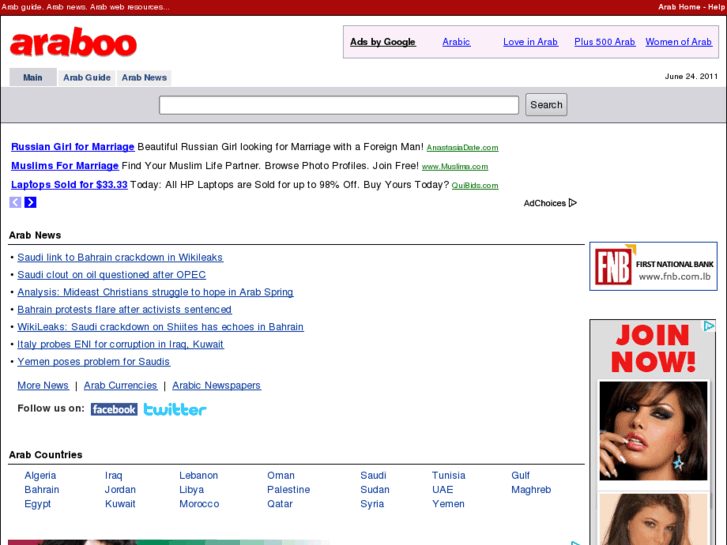Click the AdChoices corner icon on Join Now ad
The image size is (727, 545).
(709, 326)
